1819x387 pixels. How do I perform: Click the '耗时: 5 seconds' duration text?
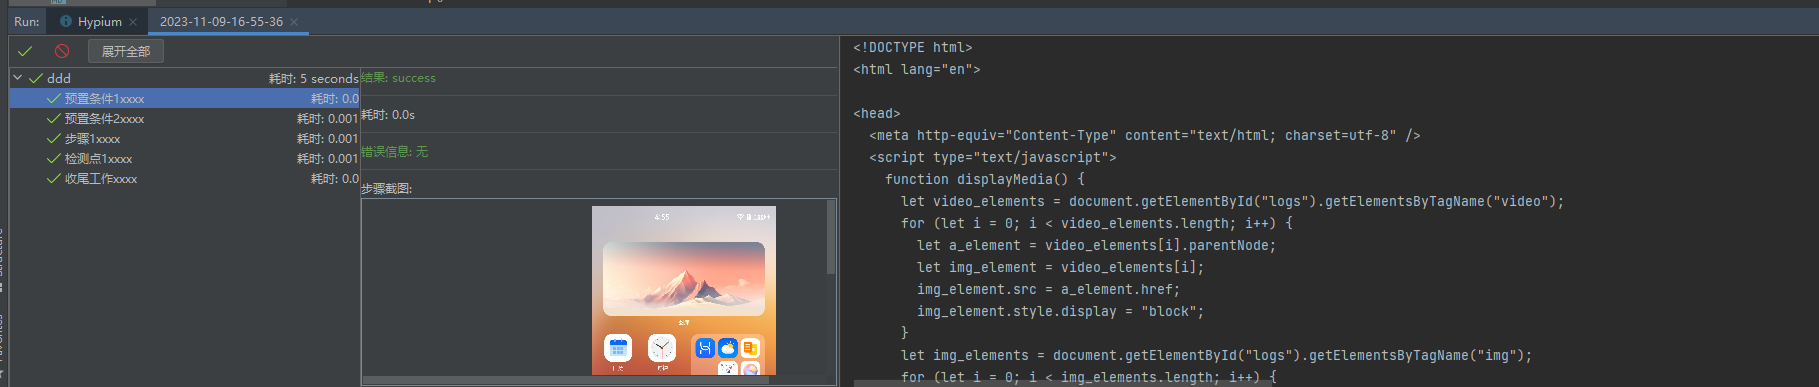pyautogui.click(x=313, y=78)
